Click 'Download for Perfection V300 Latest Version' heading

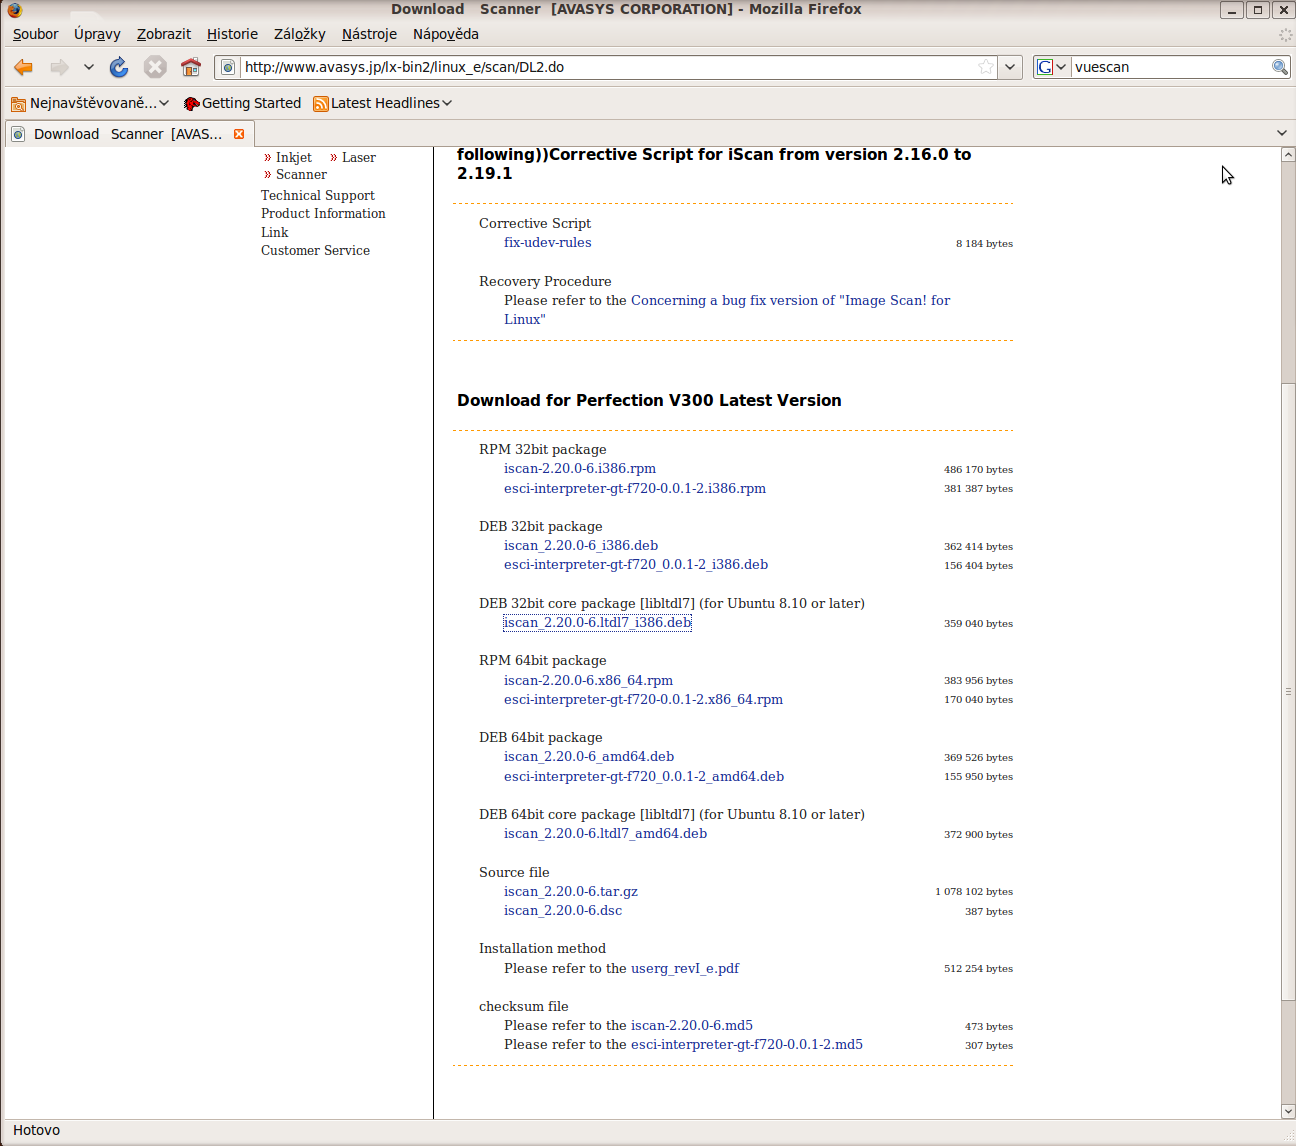click(x=649, y=400)
